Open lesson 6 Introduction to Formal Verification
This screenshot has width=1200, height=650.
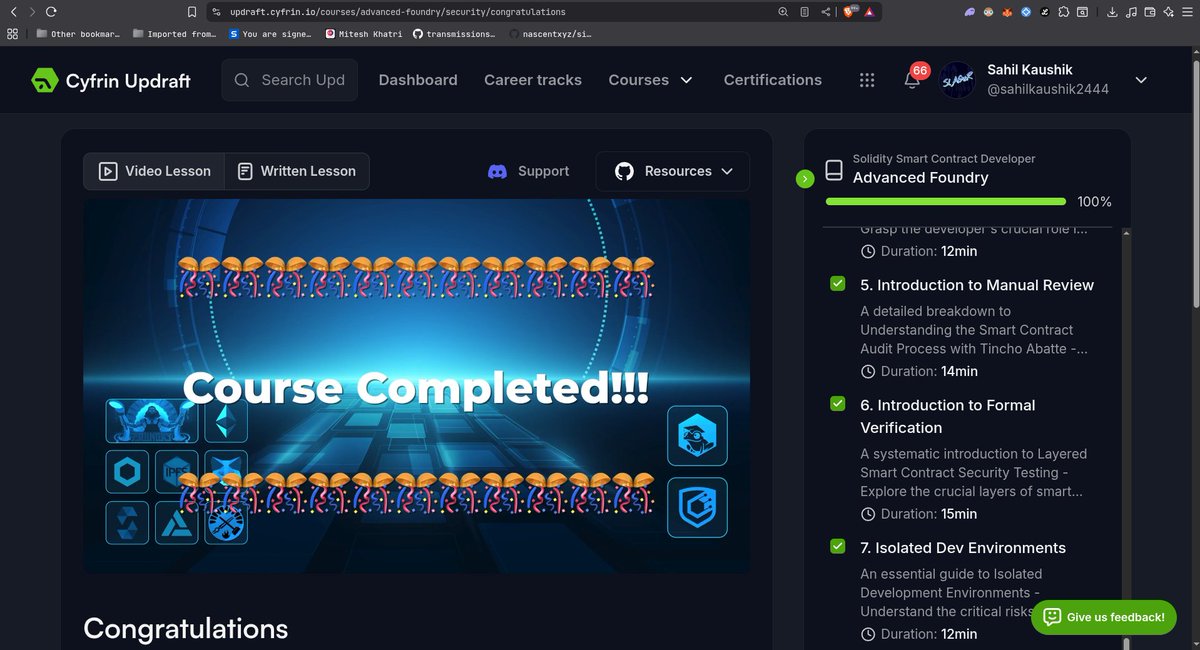click(x=948, y=416)
